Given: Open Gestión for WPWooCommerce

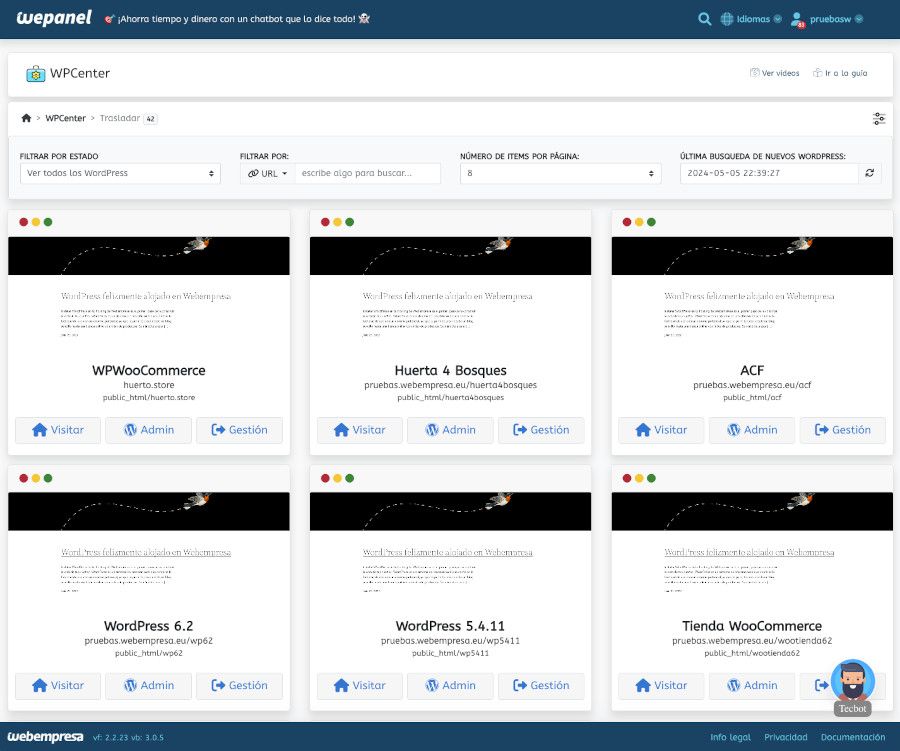Looking at the screenshot, I should click(239, 430).
